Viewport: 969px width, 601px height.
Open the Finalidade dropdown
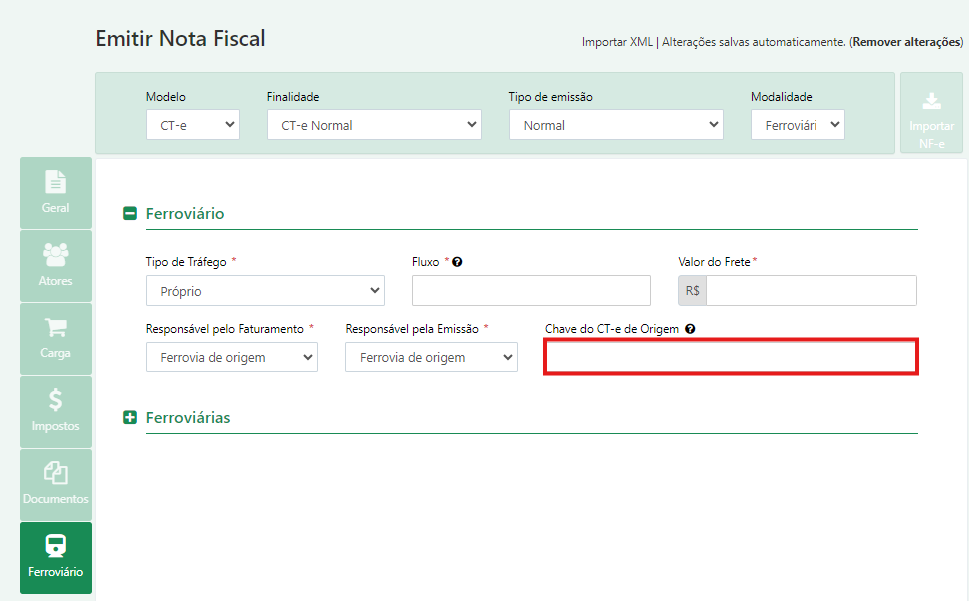point(374,125)
